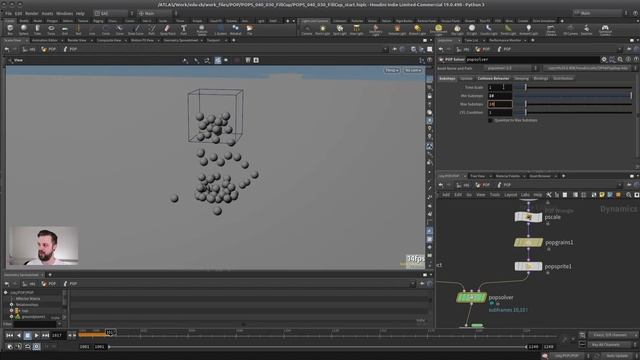This screenshot has width=640, height=360.
Task: Toggle loop playback mode
Action: [28, 347]
